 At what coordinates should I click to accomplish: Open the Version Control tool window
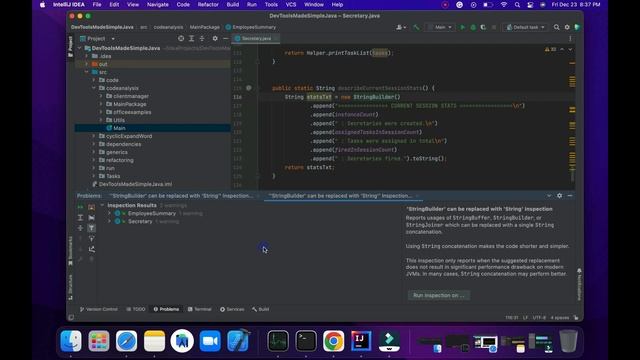(98, 309)
